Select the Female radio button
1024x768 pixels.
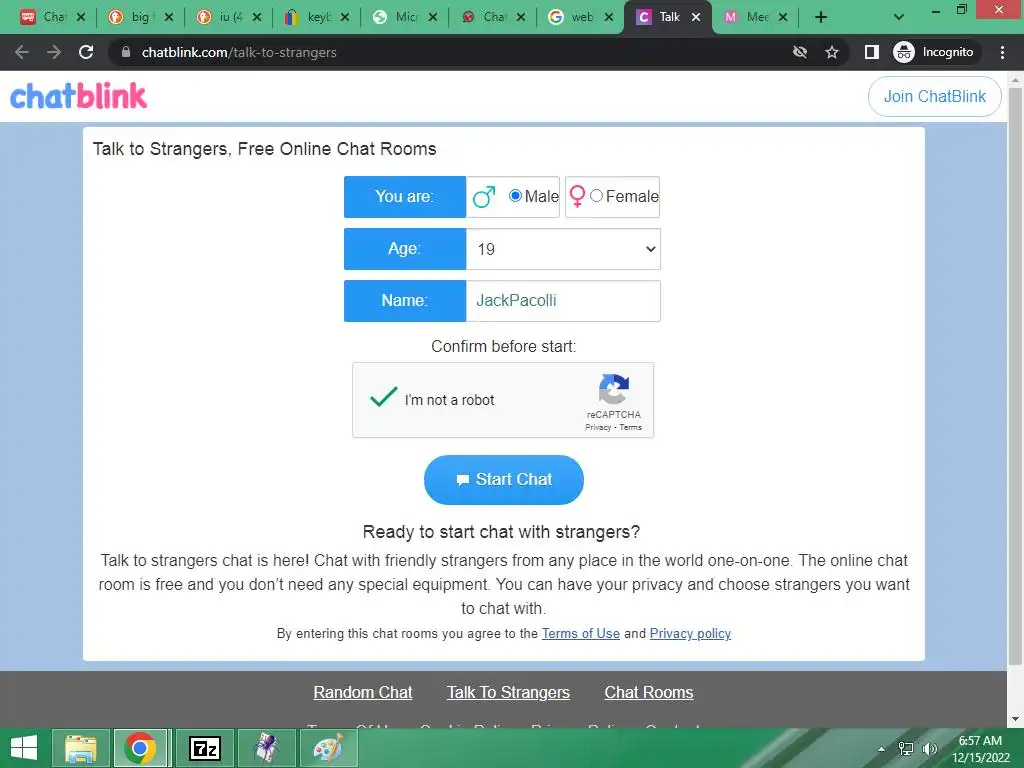click(596, 195)
